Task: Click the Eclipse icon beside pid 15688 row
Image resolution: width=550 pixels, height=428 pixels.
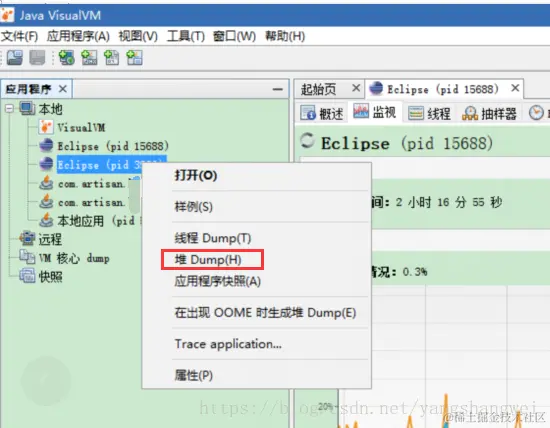Action: (x=46, y=145)
